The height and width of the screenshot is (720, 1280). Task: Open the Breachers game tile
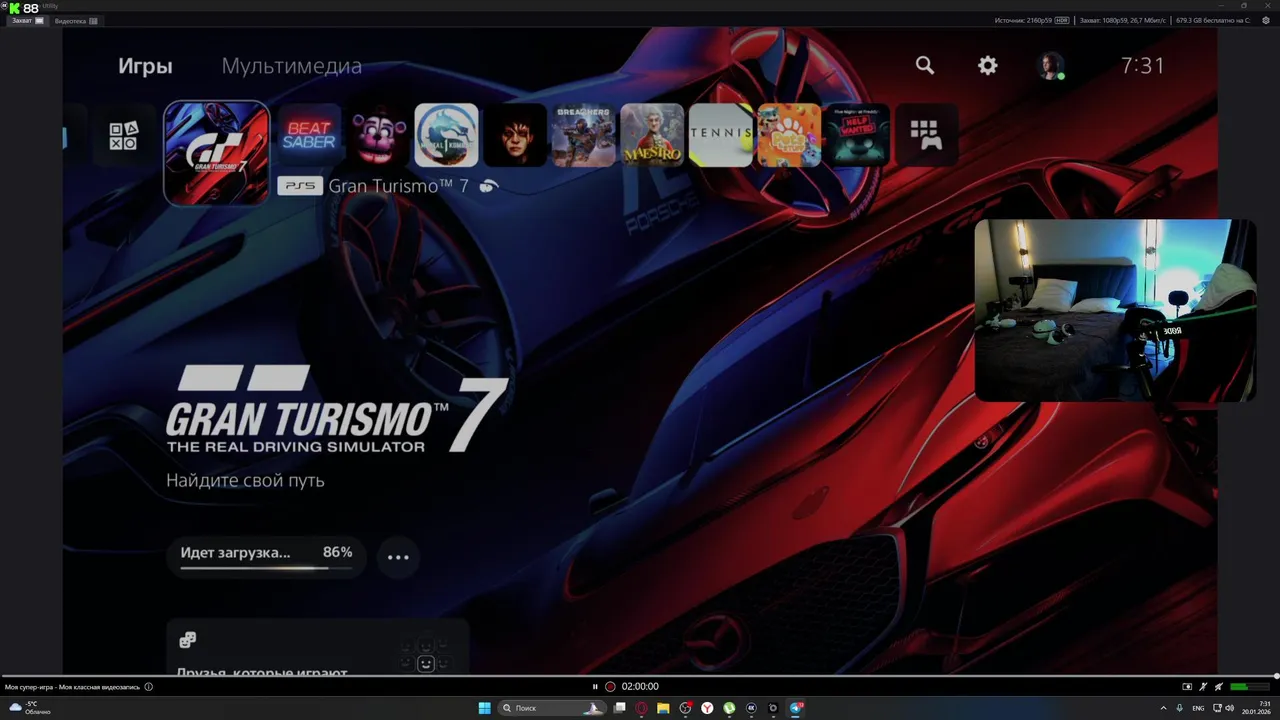click(x=583, y=135)
